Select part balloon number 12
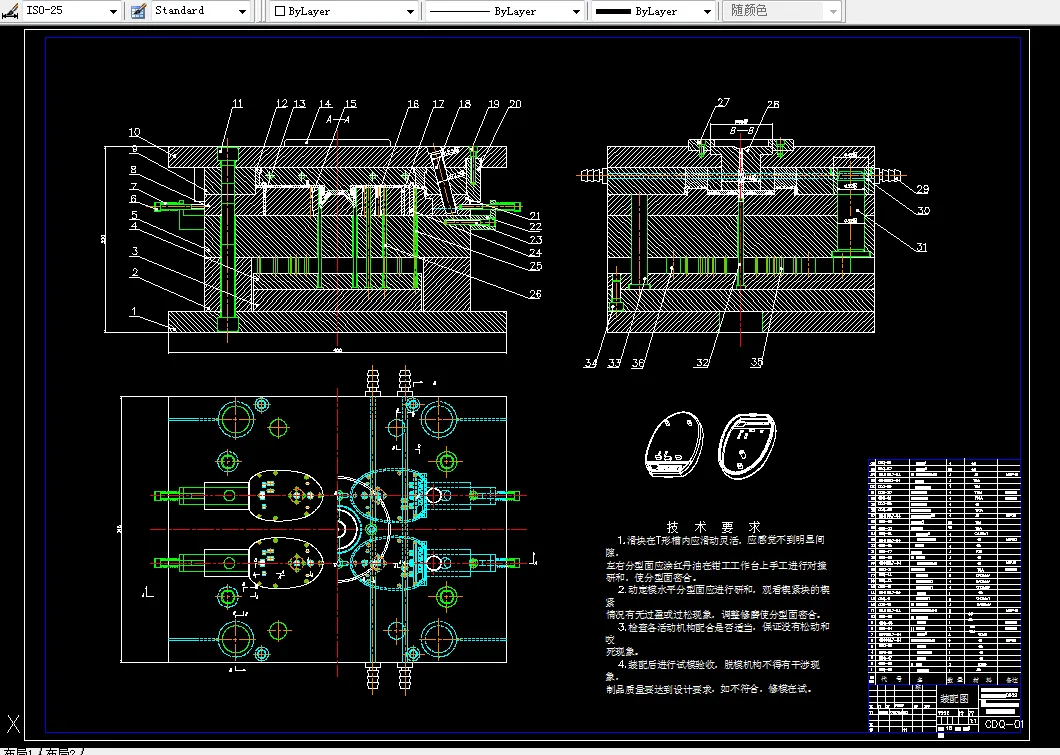The height and width of the screenshot is (755, 1060). [x=282, y=103]
